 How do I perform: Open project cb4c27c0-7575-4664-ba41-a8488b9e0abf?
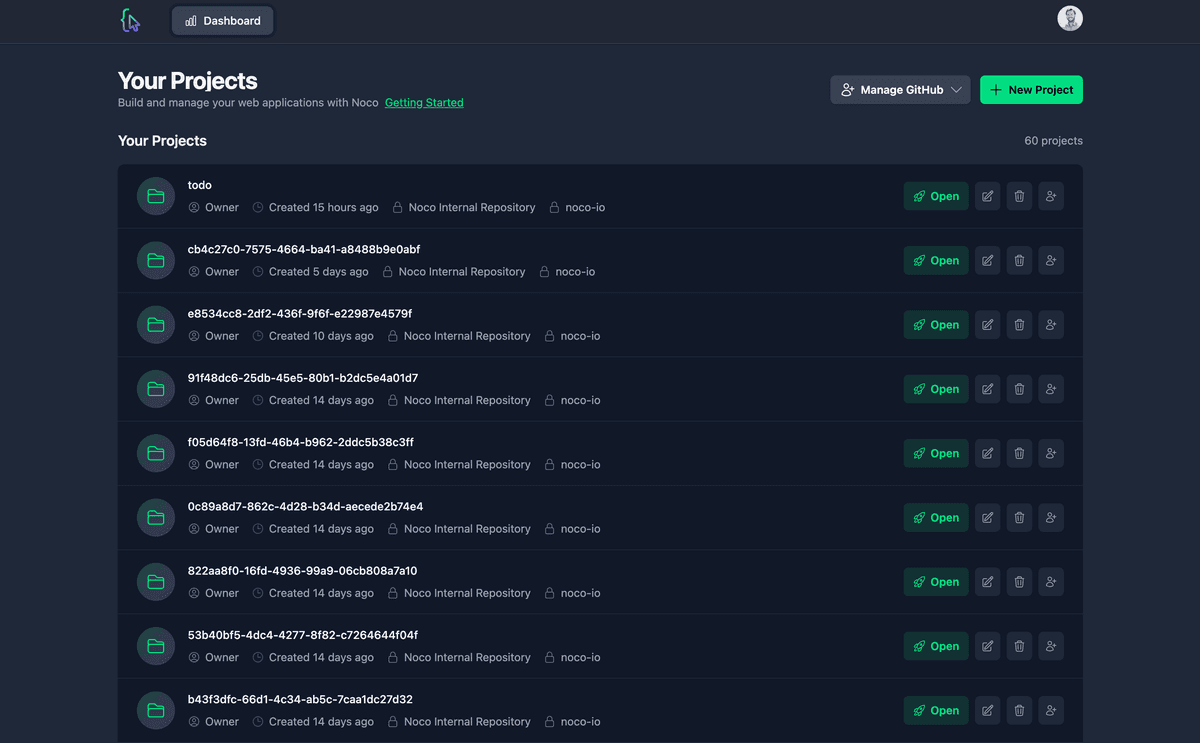[x=936, y=260]
